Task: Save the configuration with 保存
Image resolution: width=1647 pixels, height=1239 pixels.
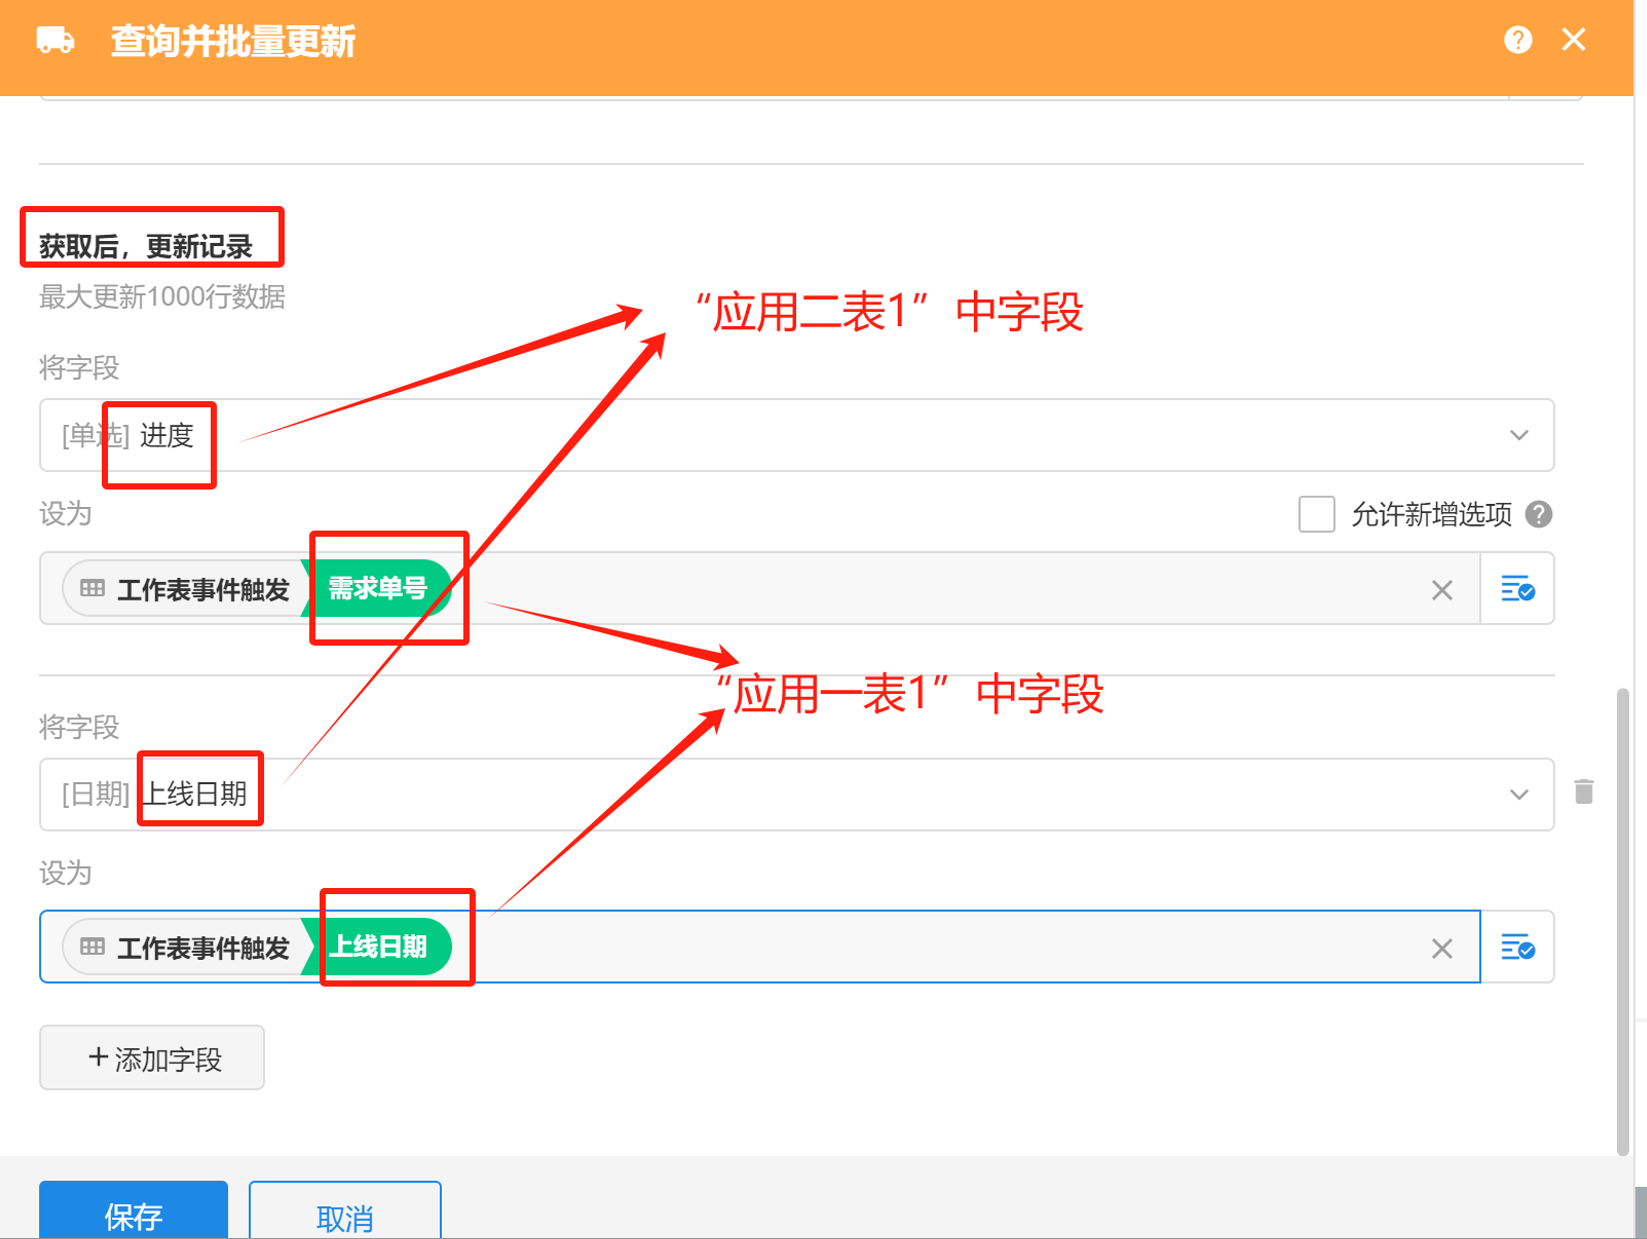Action: [x=133, y=1215]
